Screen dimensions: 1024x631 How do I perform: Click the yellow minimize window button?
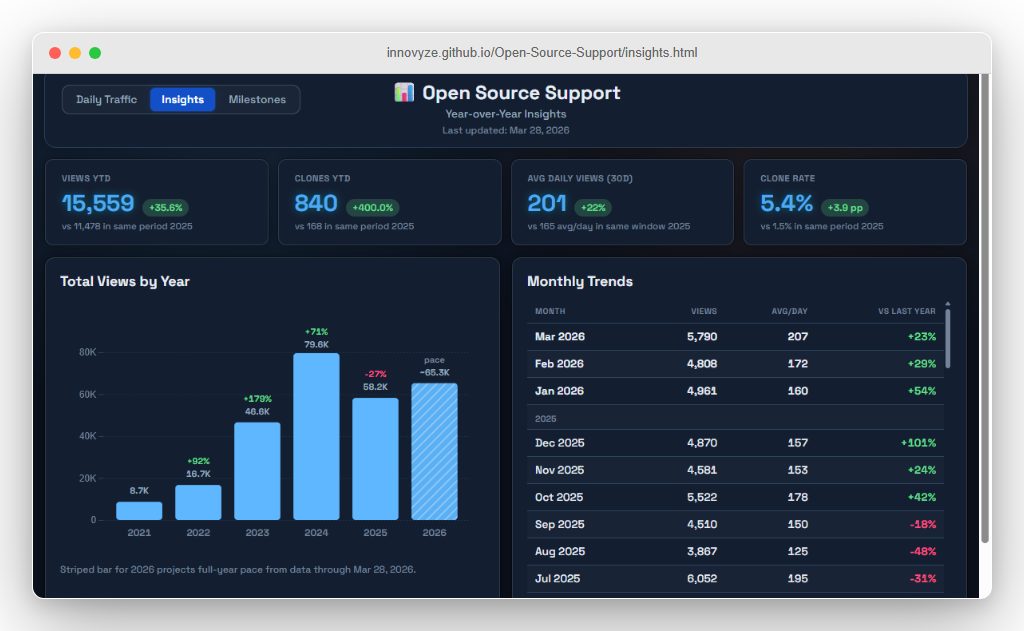[75, 53]
